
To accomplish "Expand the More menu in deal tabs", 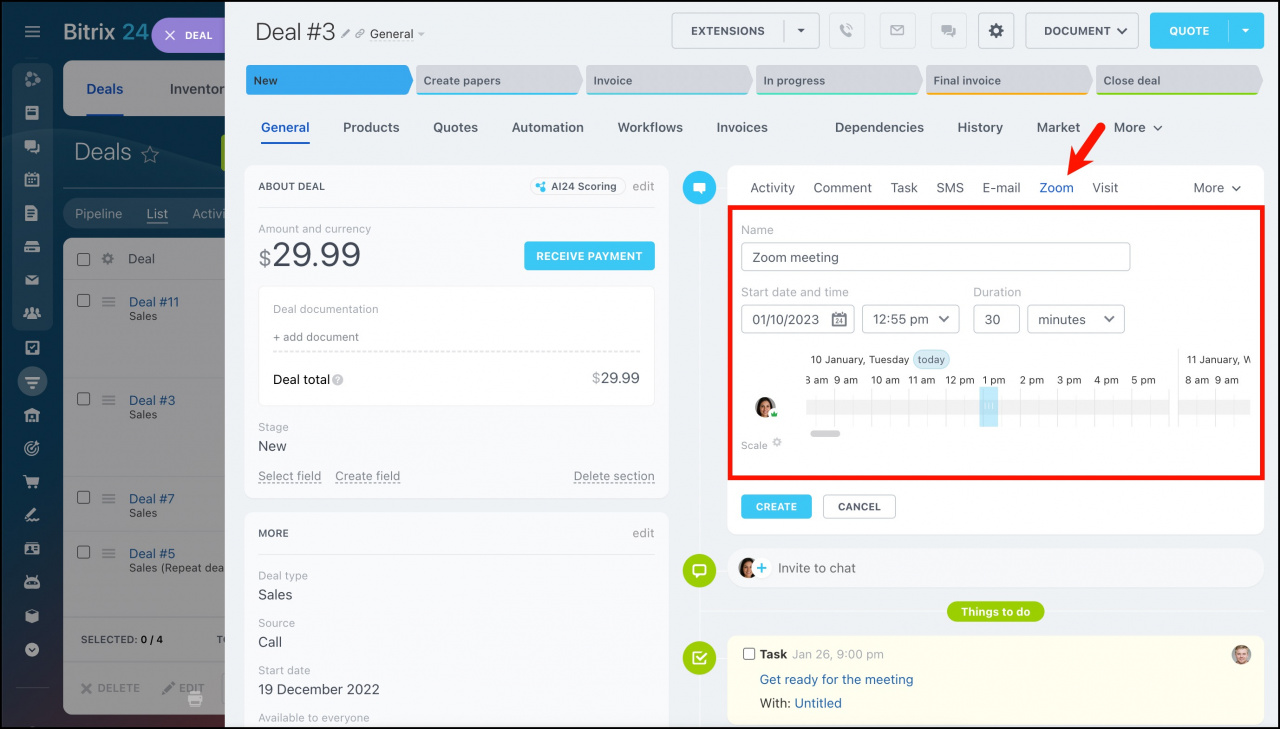I will [x=1138, y=127].
